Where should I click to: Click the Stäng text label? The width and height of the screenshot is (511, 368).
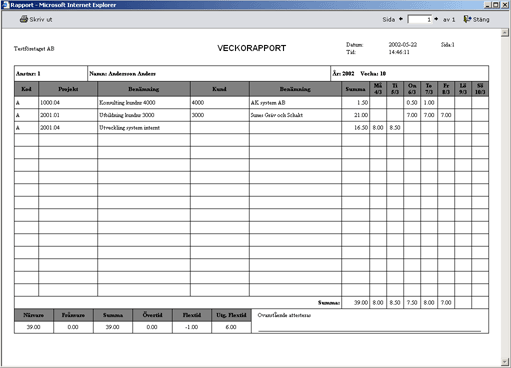coord(481,19)
